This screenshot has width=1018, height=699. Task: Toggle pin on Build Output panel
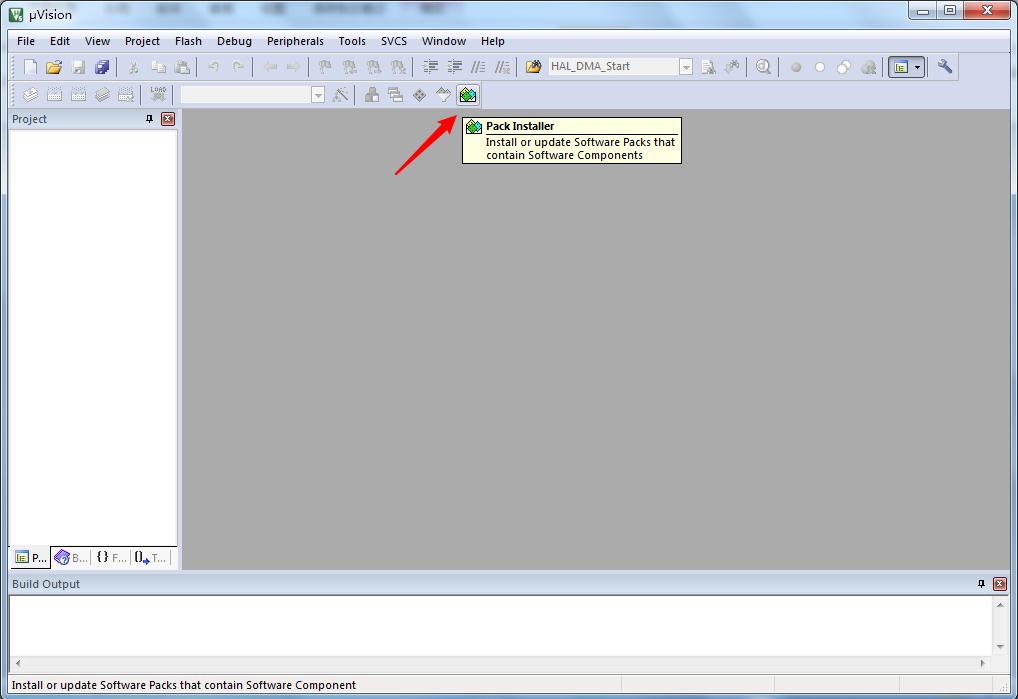981,584
